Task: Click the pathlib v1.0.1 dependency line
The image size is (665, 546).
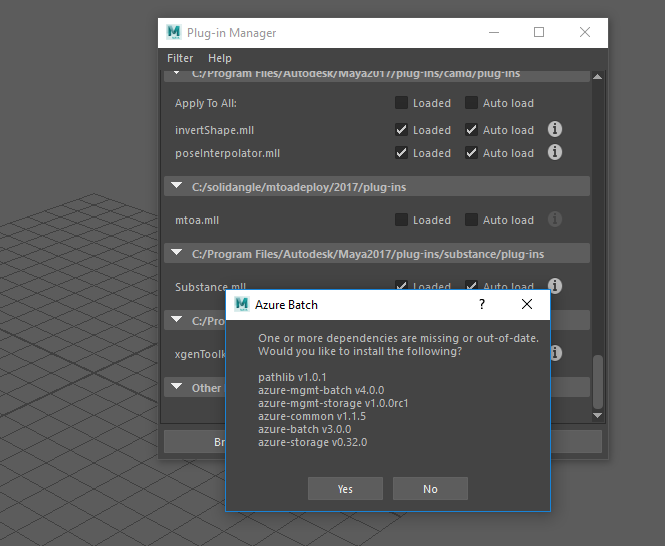Action: pos(292,377)
